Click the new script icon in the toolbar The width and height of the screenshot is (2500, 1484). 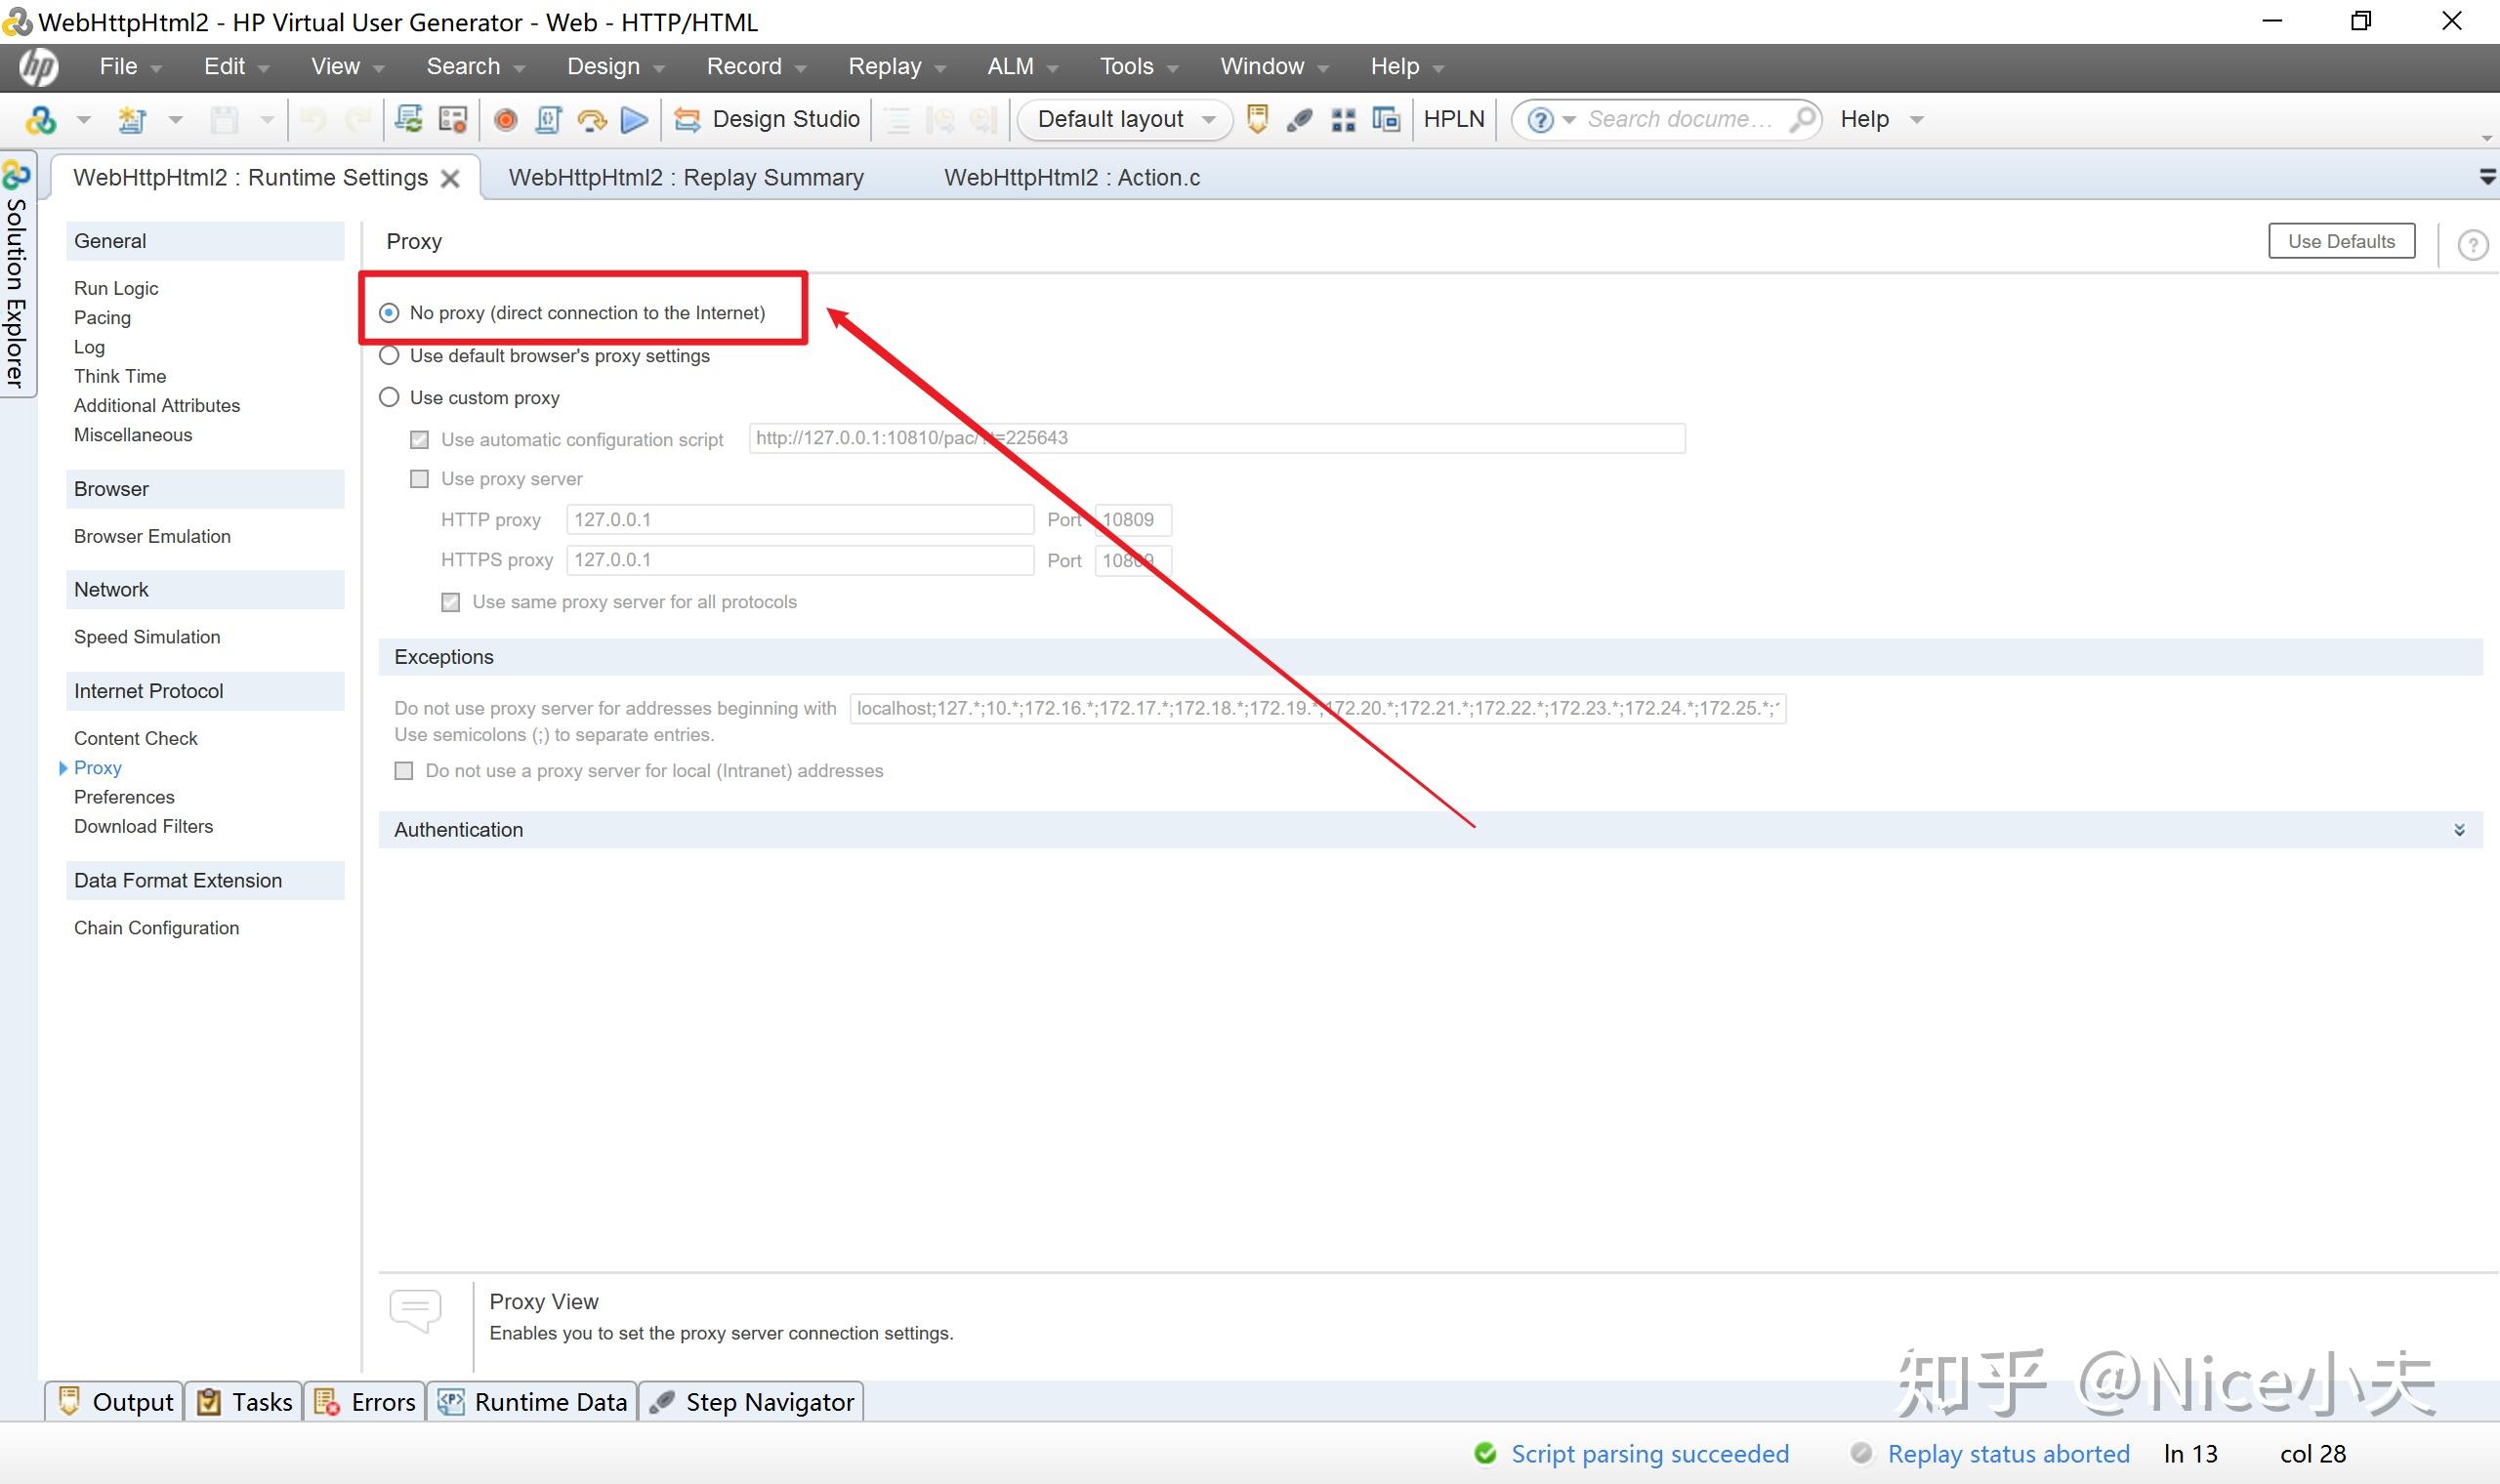tap(131, 120)
